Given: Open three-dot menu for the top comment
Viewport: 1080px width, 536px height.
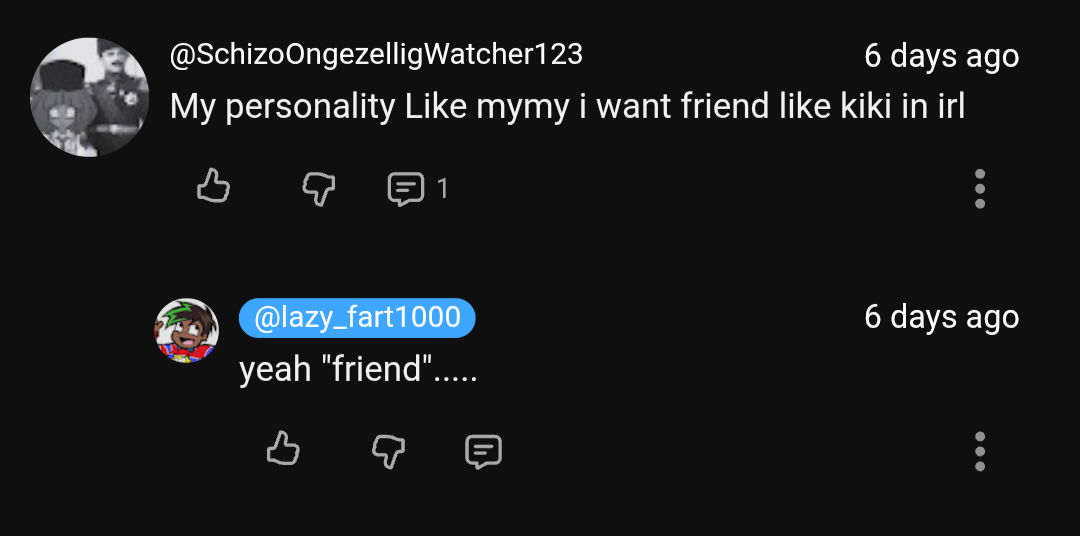Looking at the screenshot, I should click(x=979, y=188).
